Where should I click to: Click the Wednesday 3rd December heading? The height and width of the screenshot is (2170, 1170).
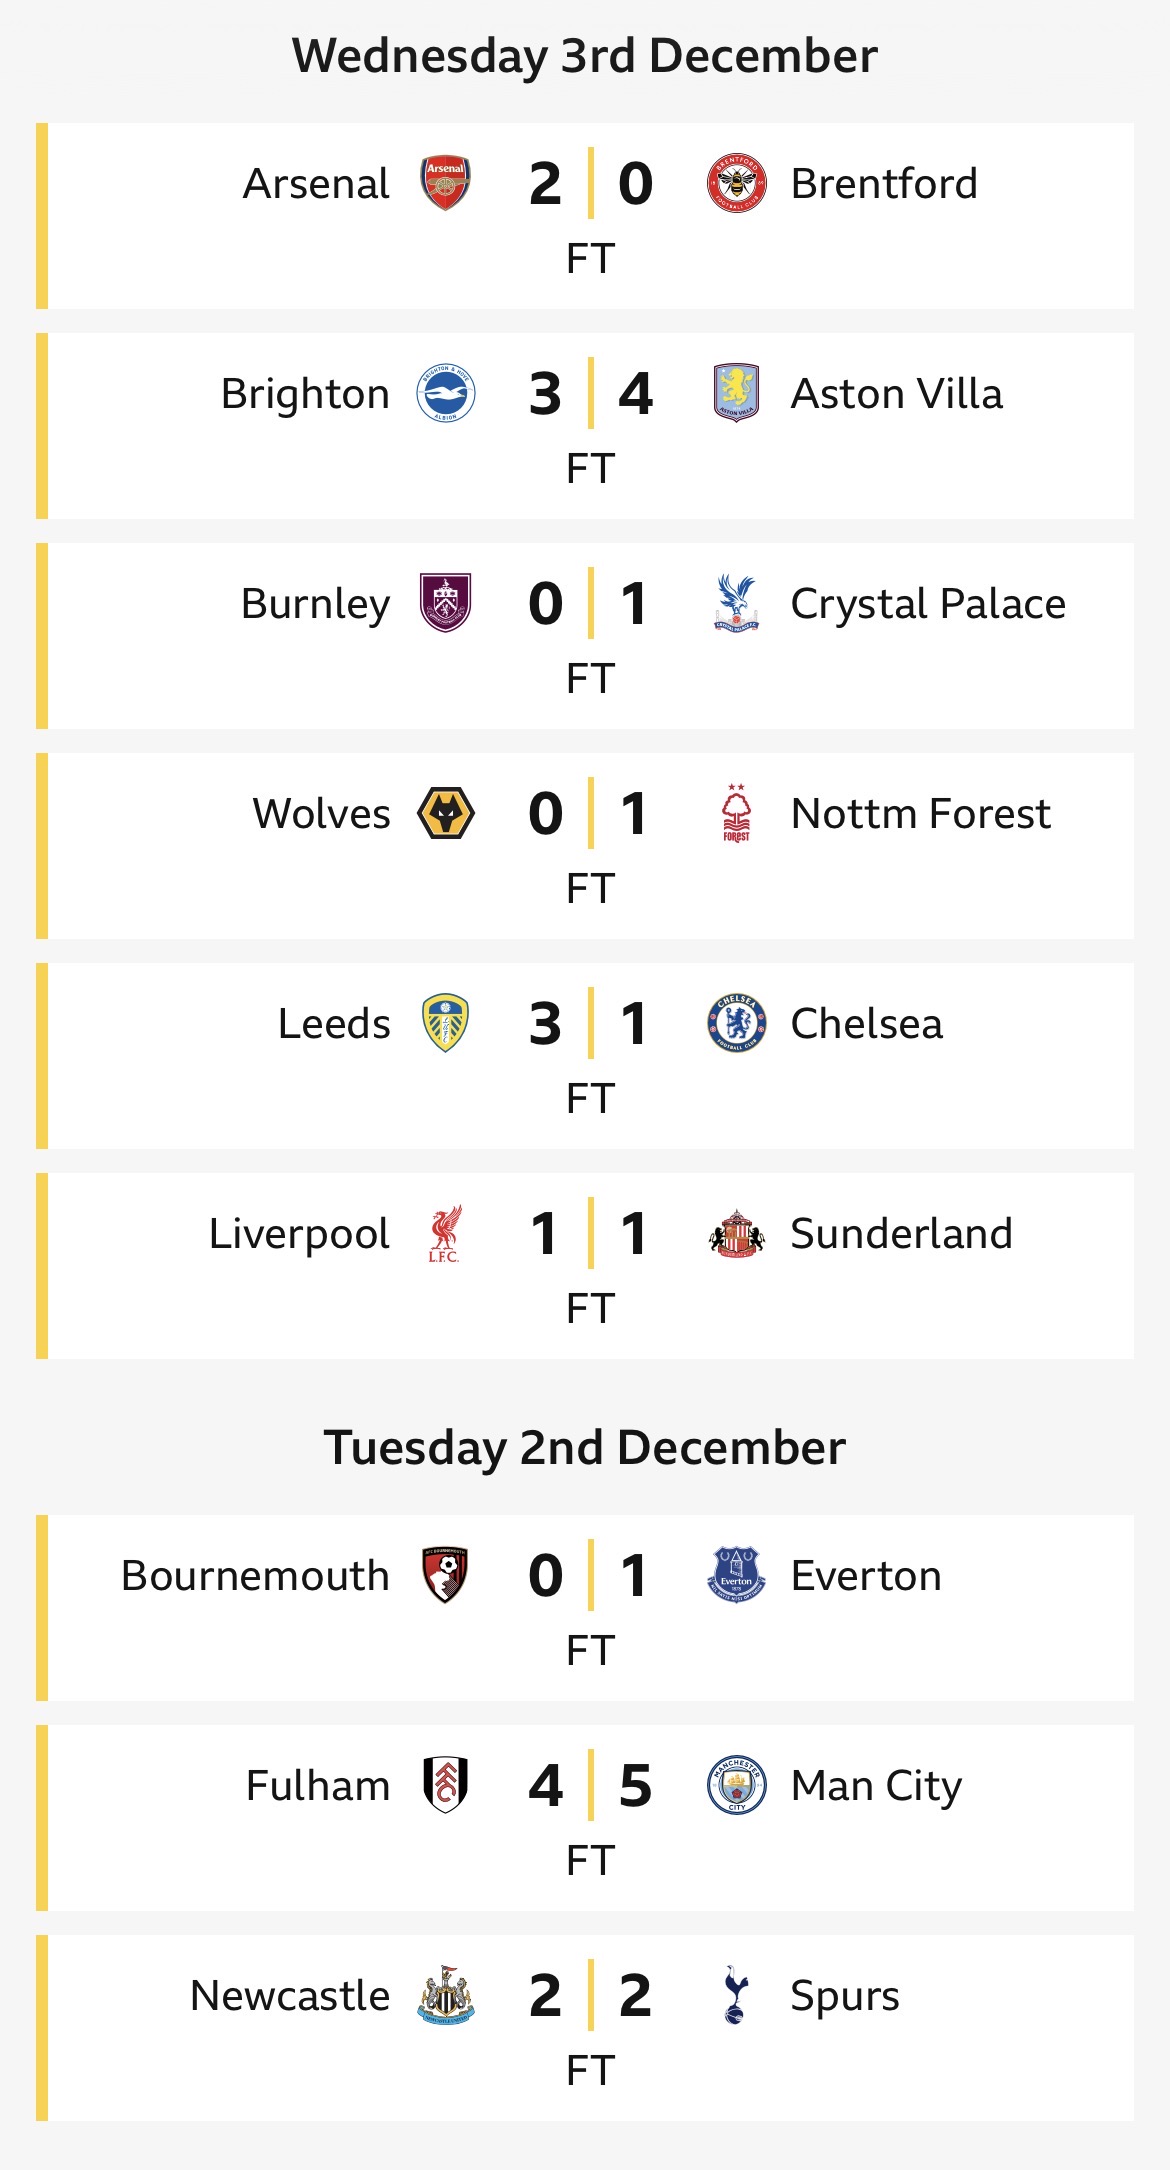coord(585,56)
